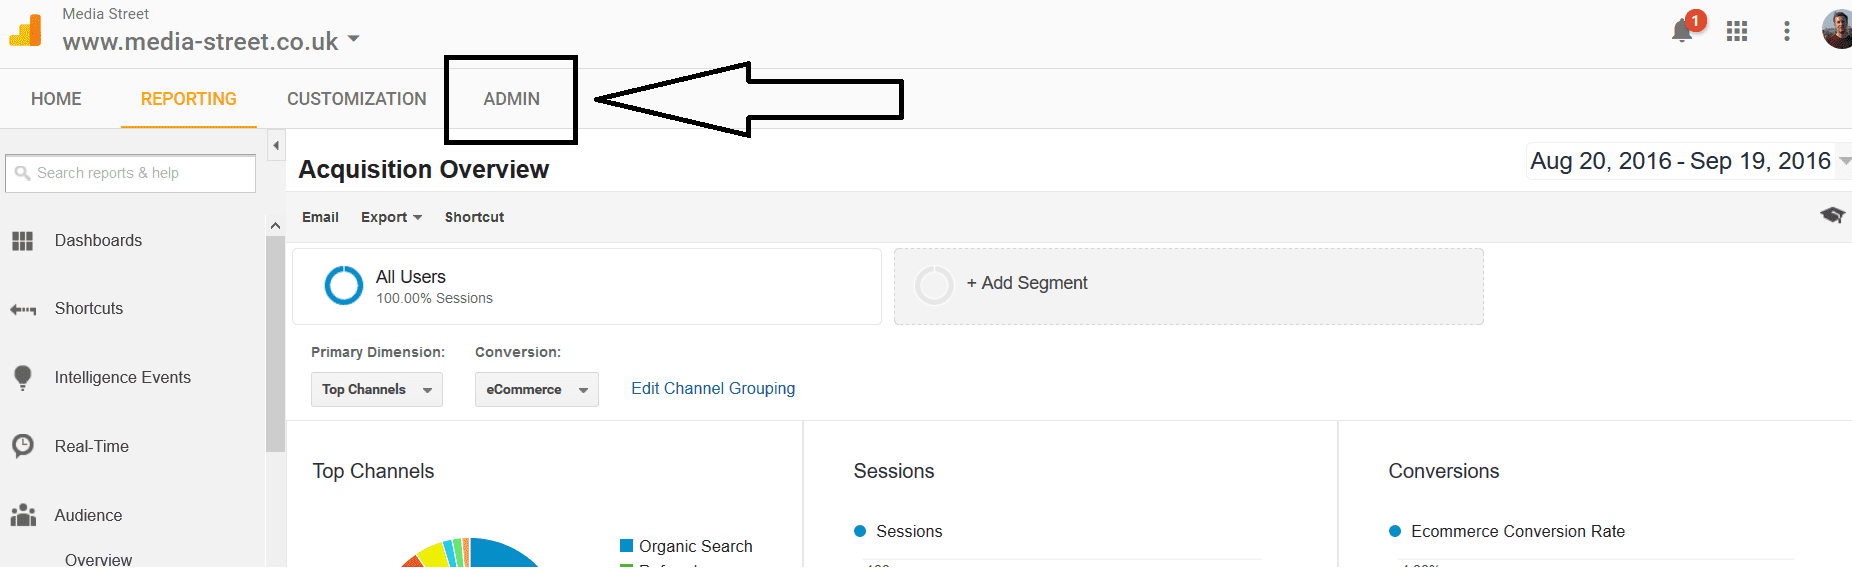
Task: Open the three-dot more options menu
Action: pyautogui.click(x=1786, y=31)
